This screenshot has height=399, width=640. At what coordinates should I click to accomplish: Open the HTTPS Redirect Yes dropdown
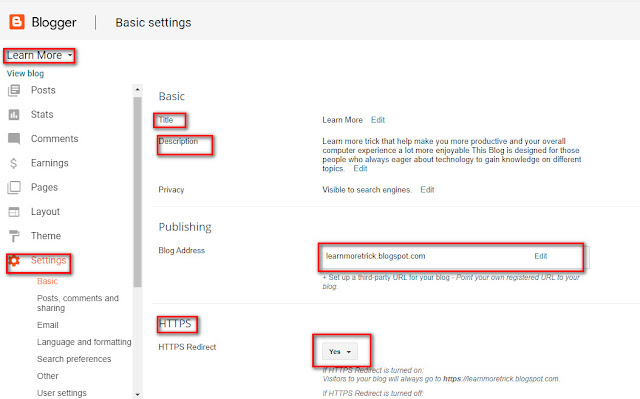tap(340, 352)
